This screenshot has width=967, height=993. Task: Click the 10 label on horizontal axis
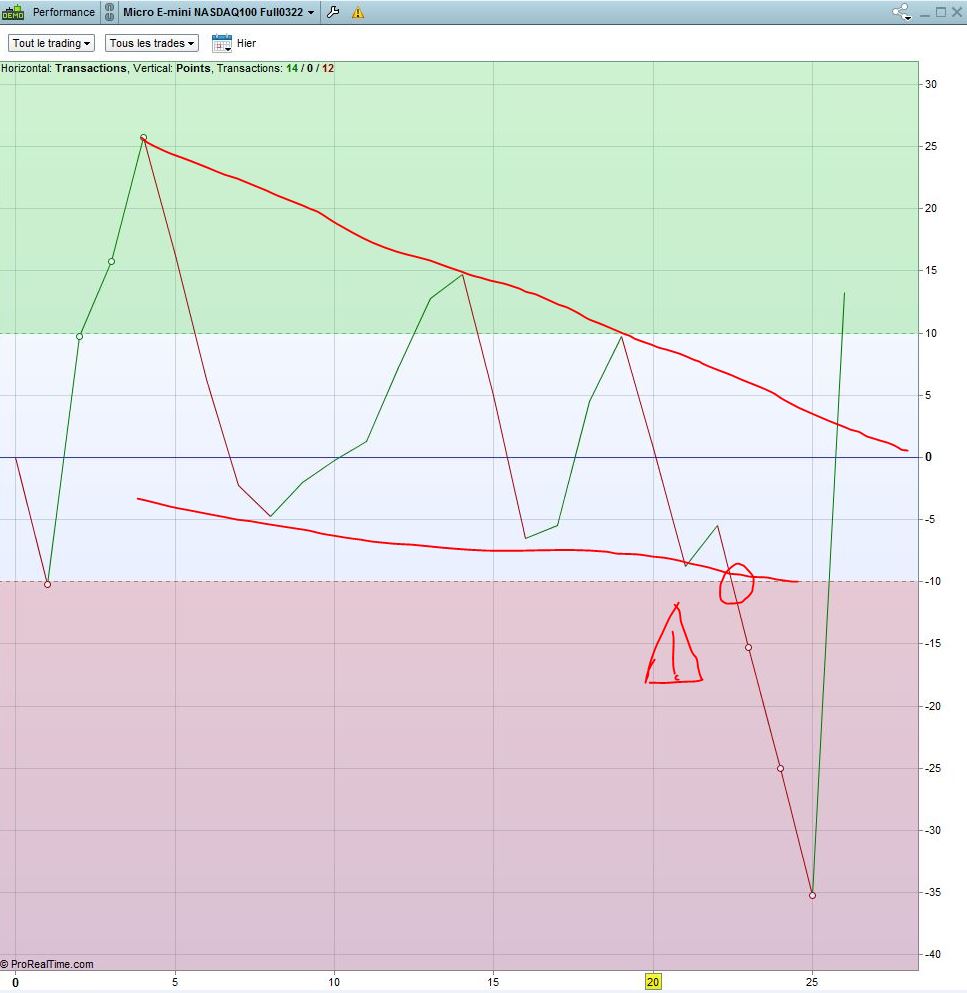click(334, 982)
